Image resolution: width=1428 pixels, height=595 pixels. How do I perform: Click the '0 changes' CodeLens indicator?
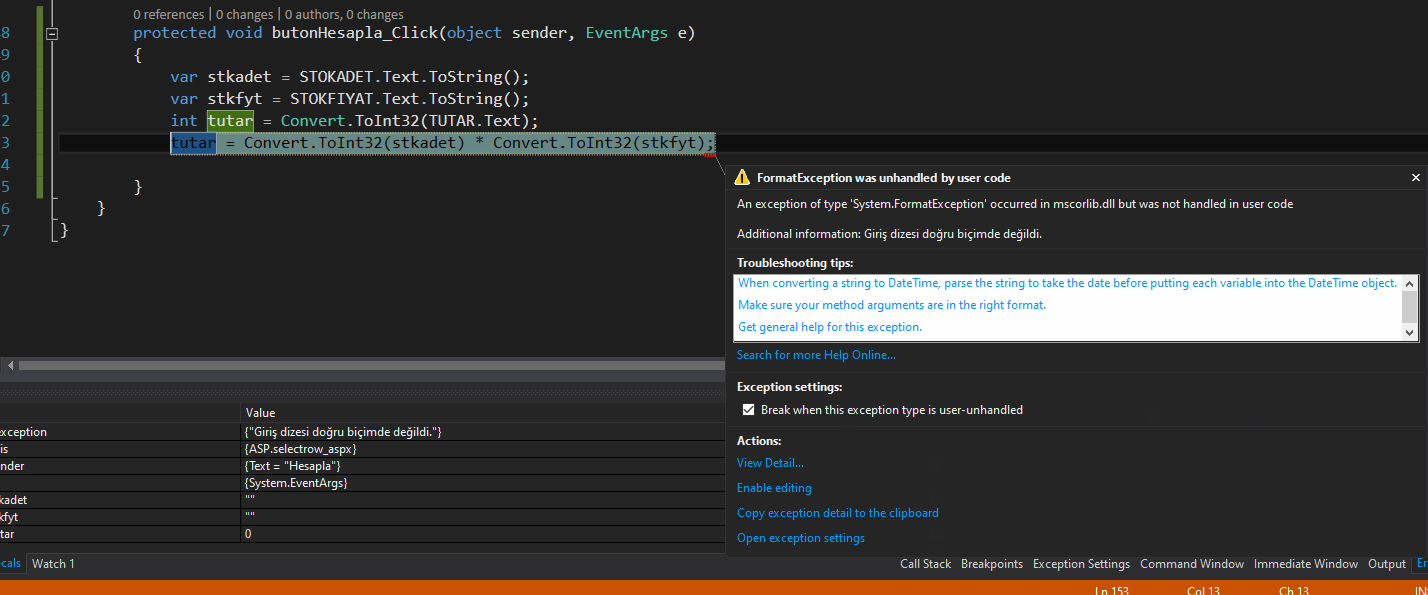click(x=244, y=15)
